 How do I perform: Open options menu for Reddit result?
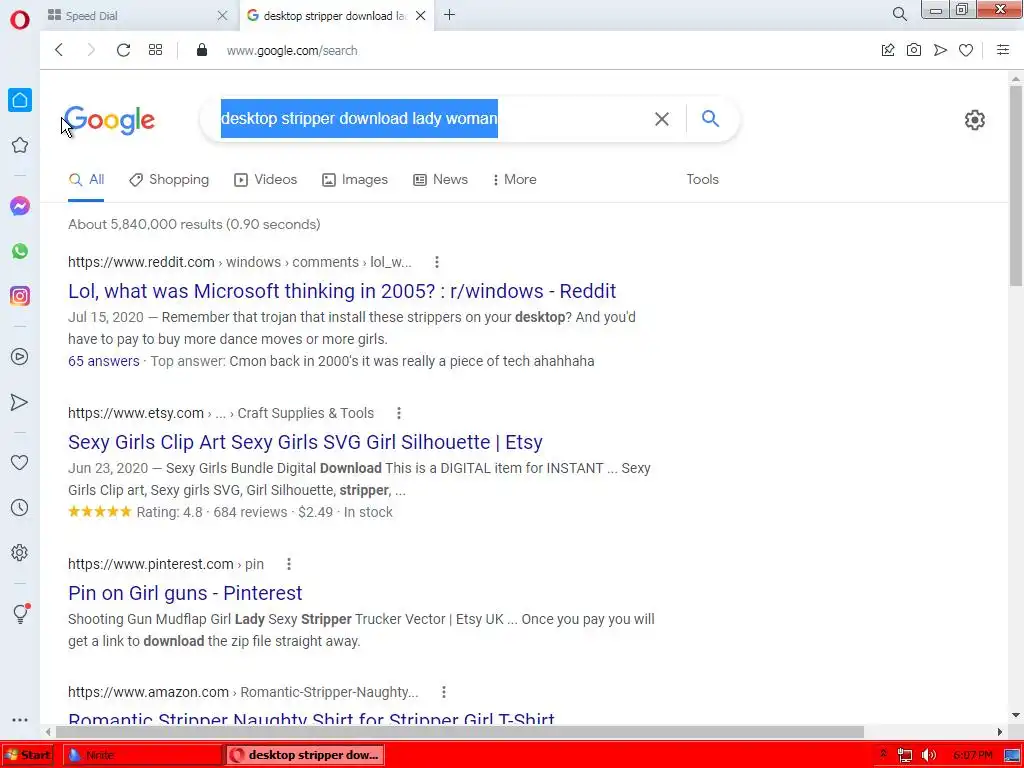[x=436, y=262]
